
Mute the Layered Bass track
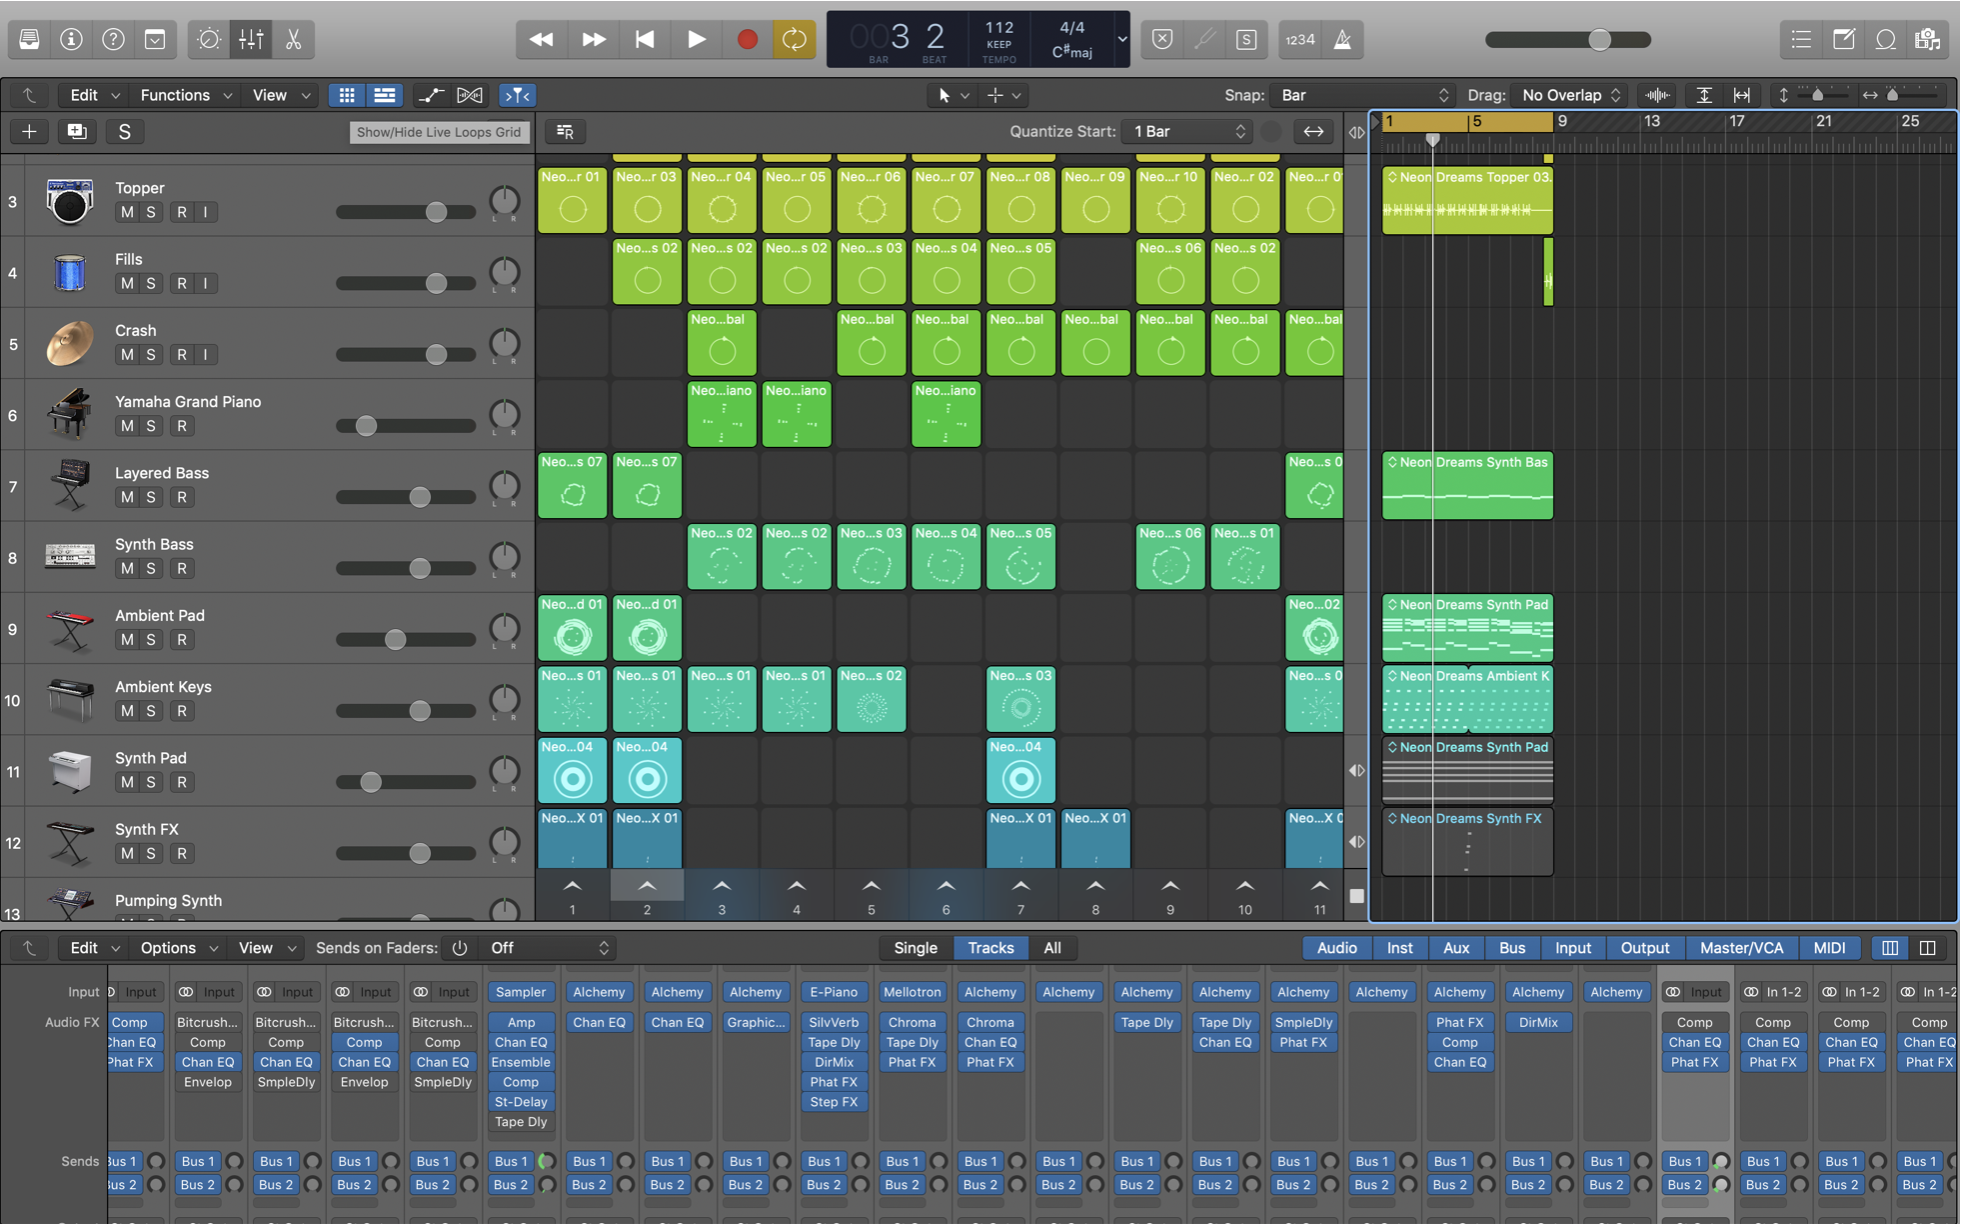point(123,496)
